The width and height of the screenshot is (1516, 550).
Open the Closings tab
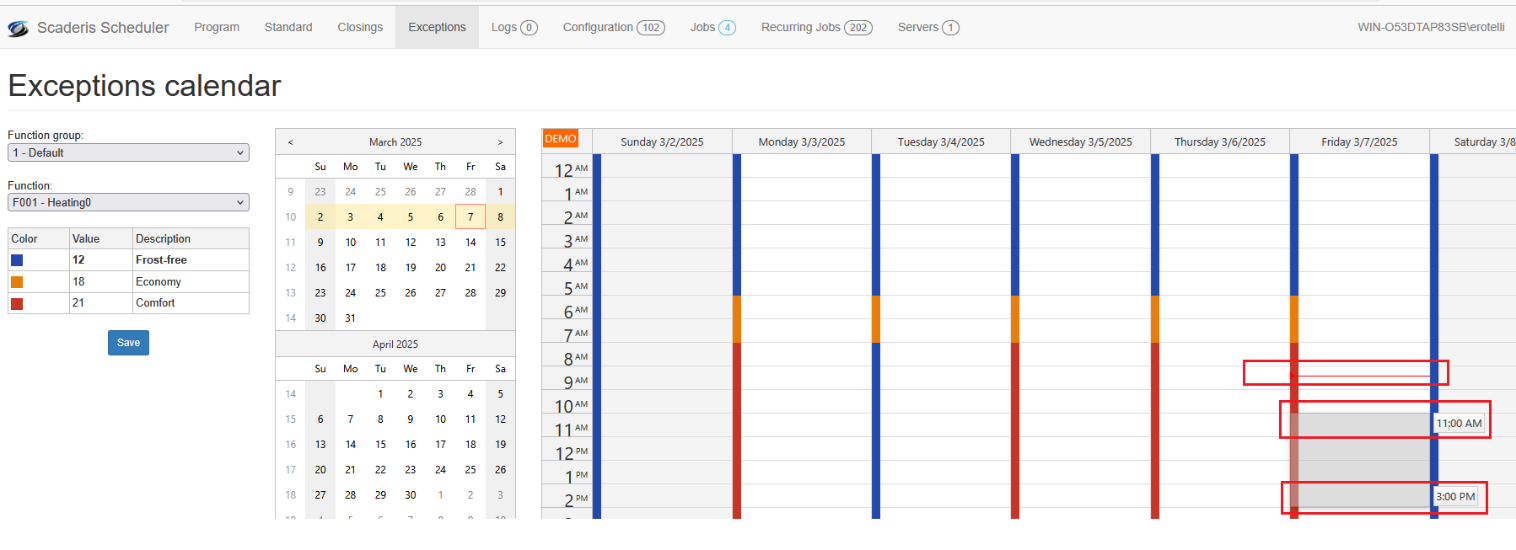(360, 27)
